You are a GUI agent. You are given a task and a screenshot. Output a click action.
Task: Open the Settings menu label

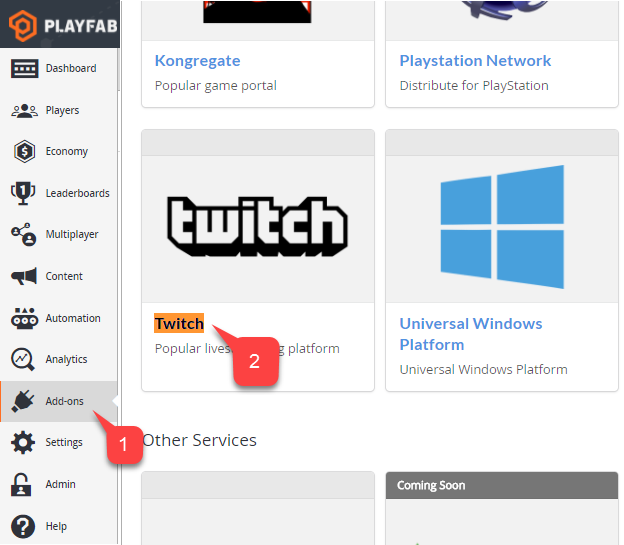coord(64,443)
